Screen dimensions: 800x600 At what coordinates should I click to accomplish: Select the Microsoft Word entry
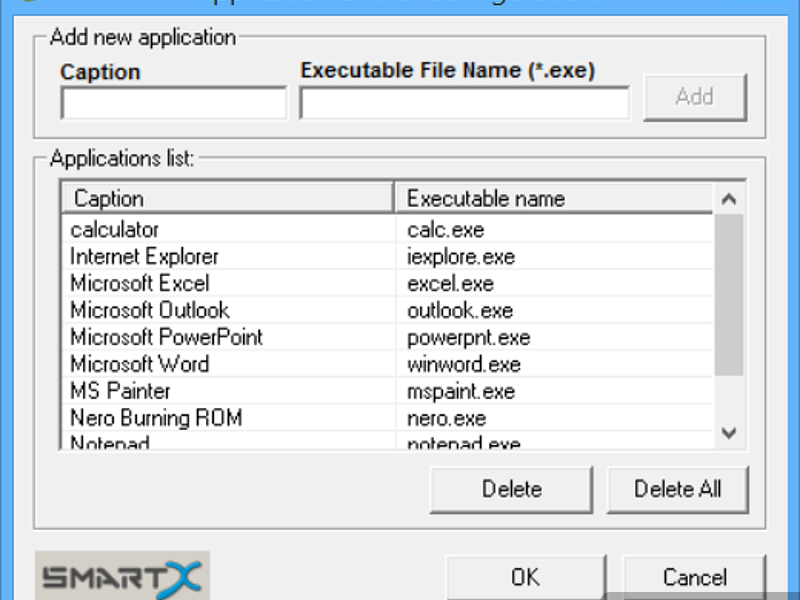pos(387,364)
